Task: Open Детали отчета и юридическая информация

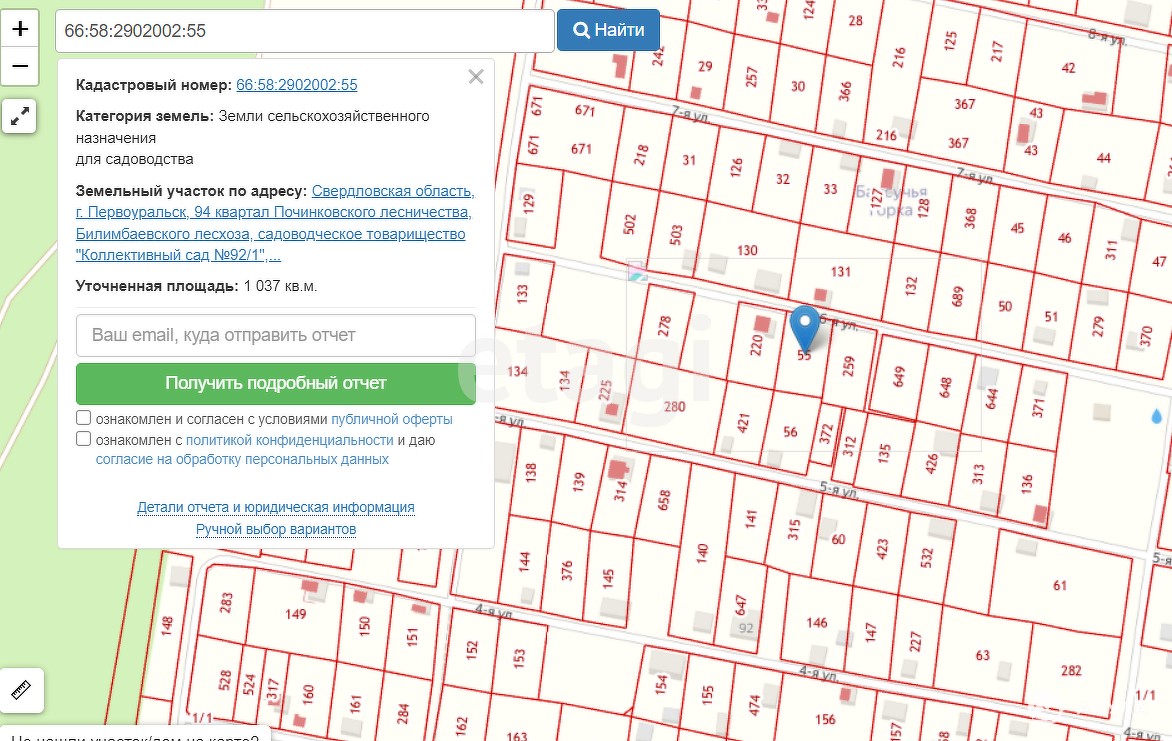Action: click(x=275, y=507)
